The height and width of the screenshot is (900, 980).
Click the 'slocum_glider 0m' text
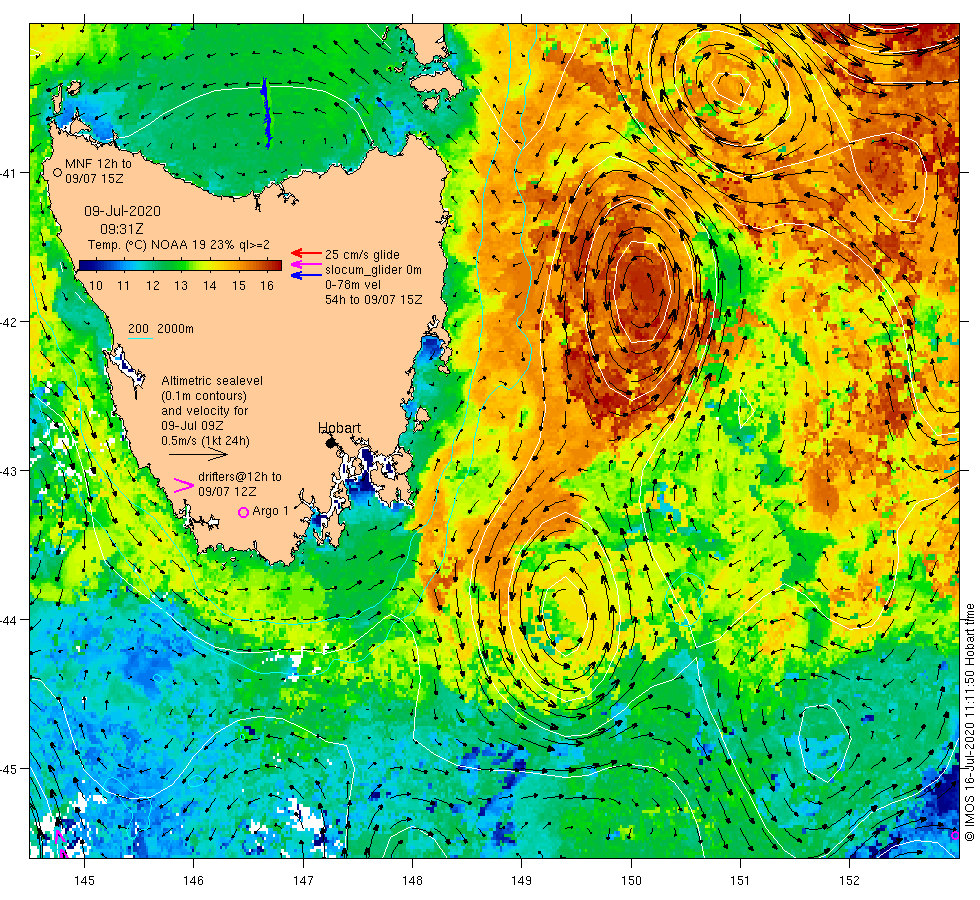pos(373,270)
